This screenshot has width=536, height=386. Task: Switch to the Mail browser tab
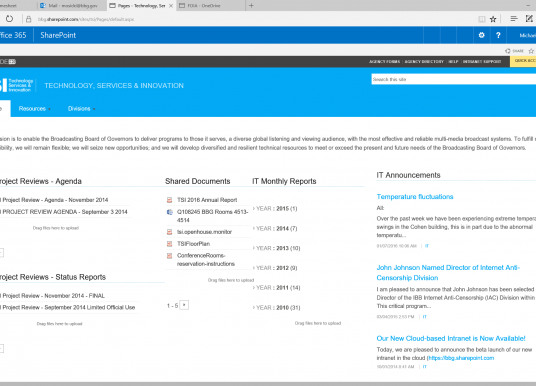click(72, 6)
